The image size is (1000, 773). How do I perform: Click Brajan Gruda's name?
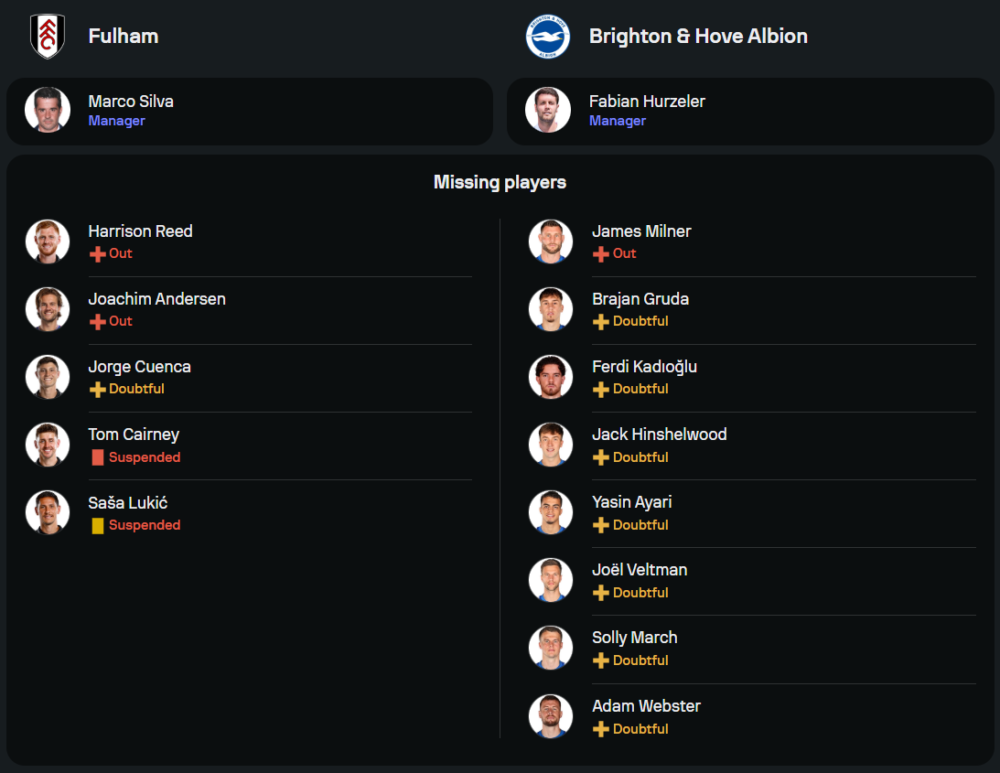(x=640, y=299)
